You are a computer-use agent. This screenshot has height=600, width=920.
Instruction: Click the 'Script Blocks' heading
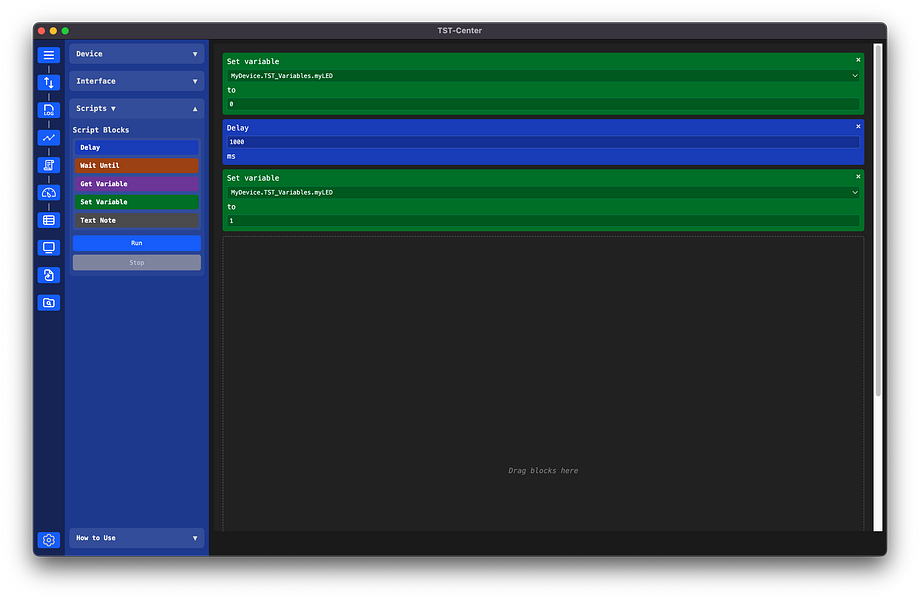point(101,130)
